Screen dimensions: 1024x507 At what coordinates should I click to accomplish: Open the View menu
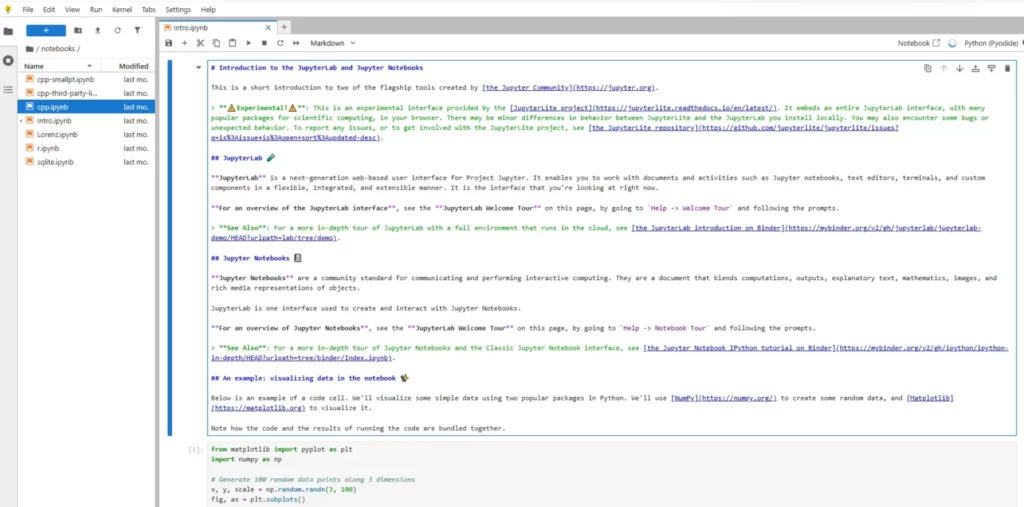point(72,10)
